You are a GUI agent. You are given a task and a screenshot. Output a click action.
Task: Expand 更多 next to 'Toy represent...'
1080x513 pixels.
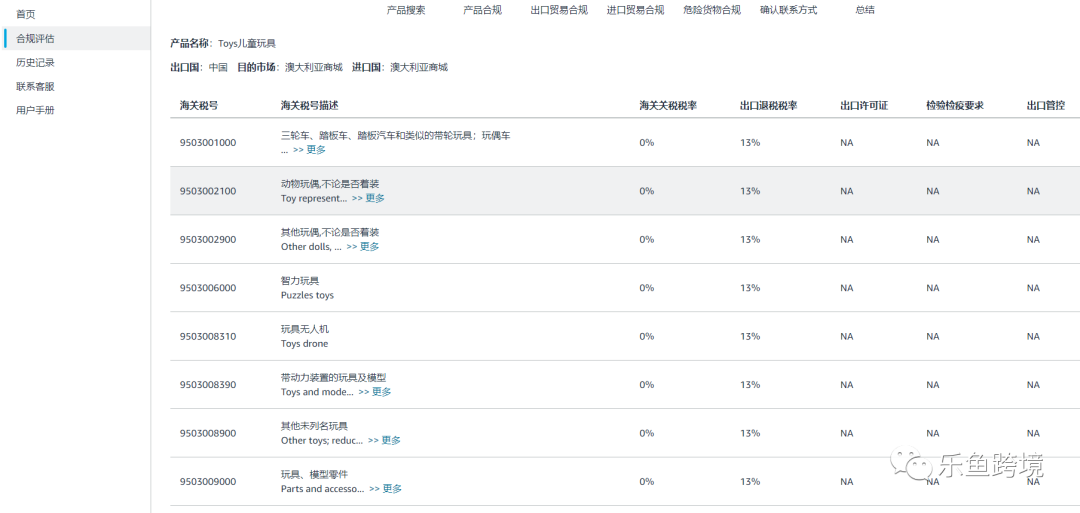[368, 198]
